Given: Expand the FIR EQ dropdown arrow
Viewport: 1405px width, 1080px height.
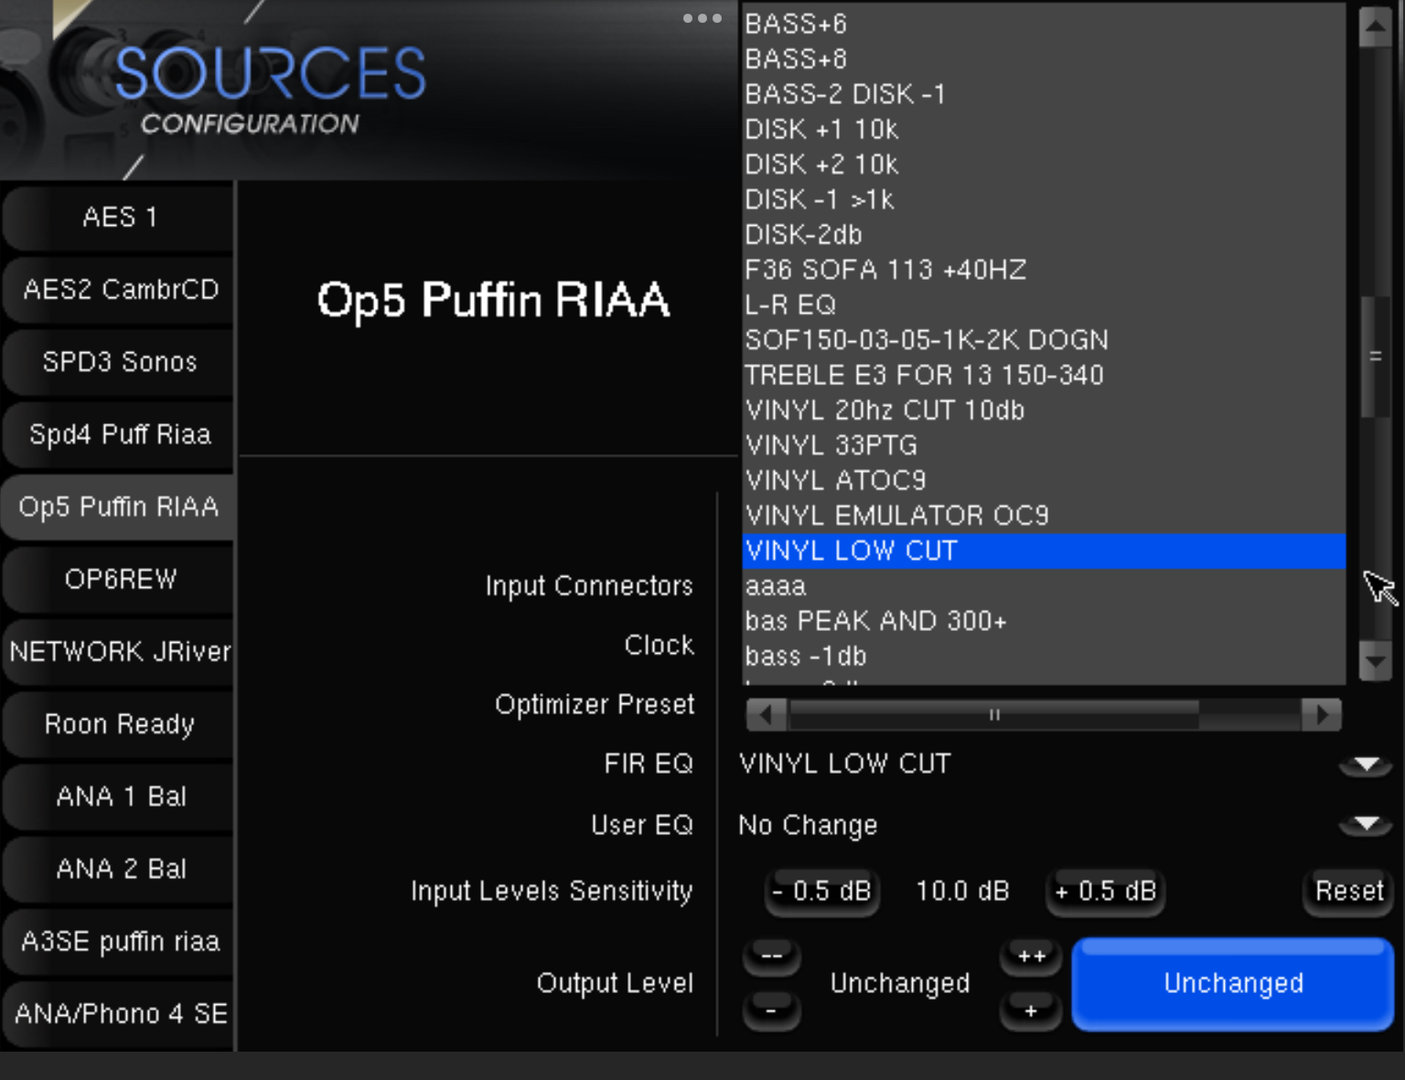Looking at the screenshot, I should coord(1366,765).
